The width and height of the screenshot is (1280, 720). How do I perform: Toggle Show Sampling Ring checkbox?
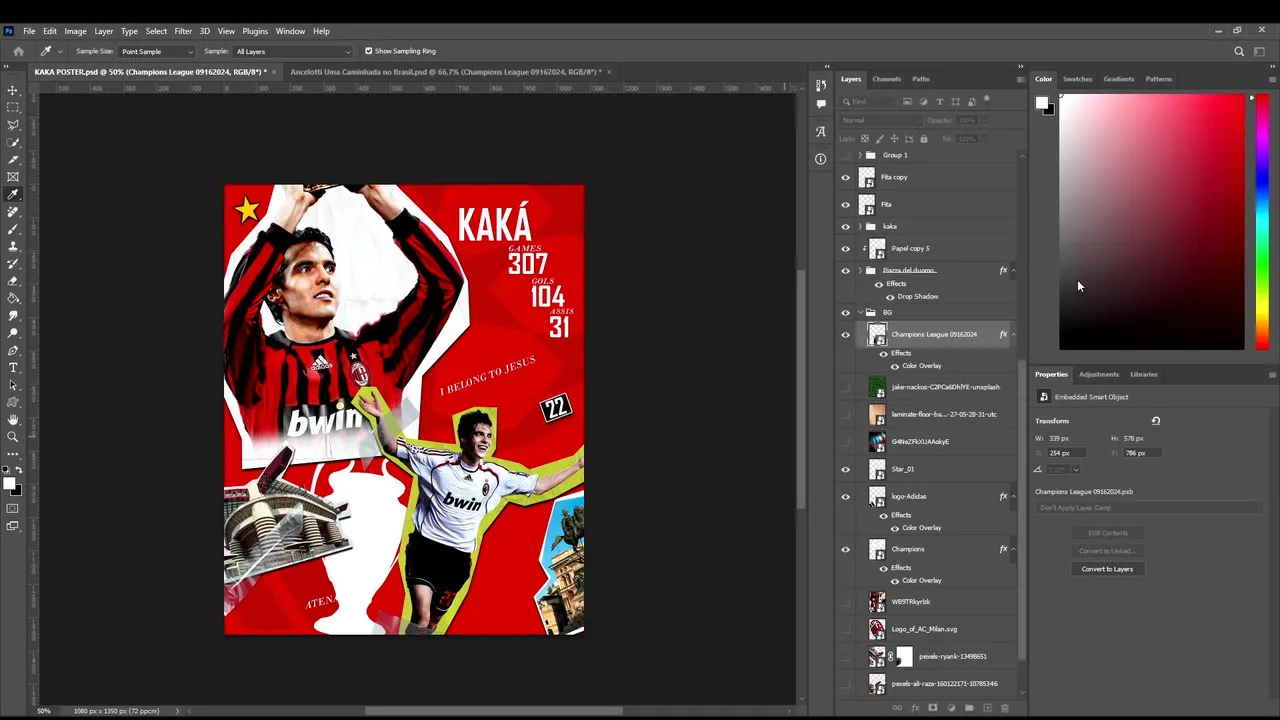click(368, 51)
